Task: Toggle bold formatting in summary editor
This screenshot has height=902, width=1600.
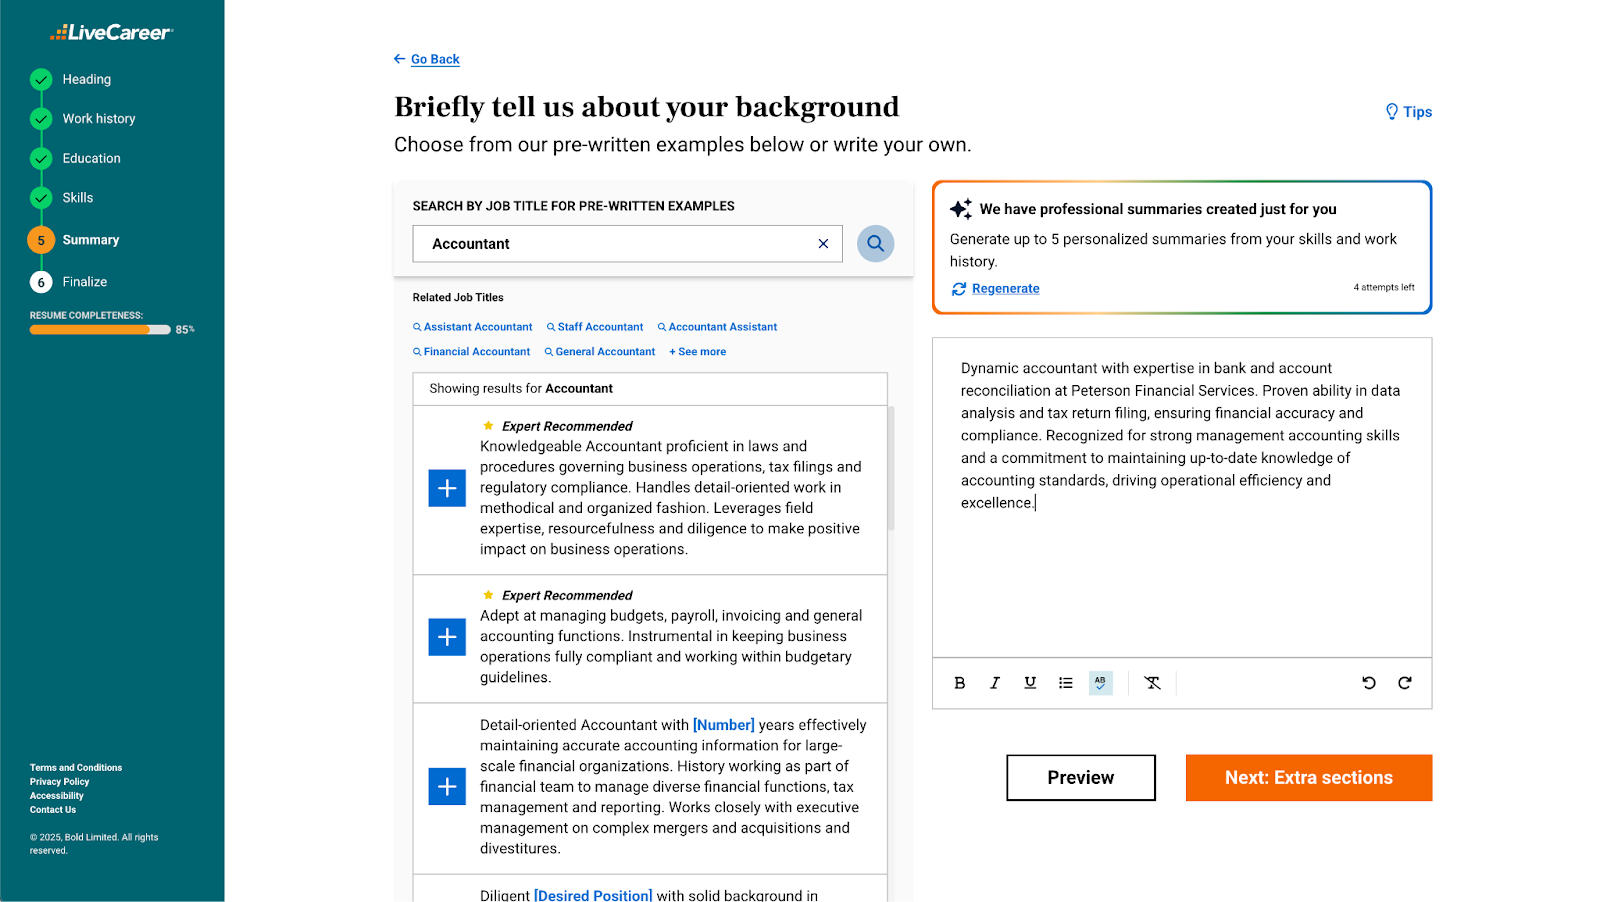Action: coord(959,683)
